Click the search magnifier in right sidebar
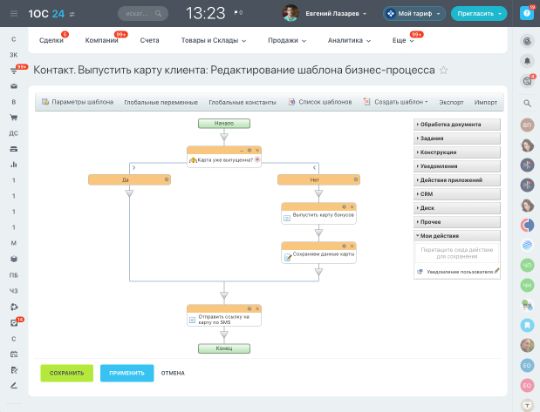This screenshot has width=540, height=412. click(527, 103)
